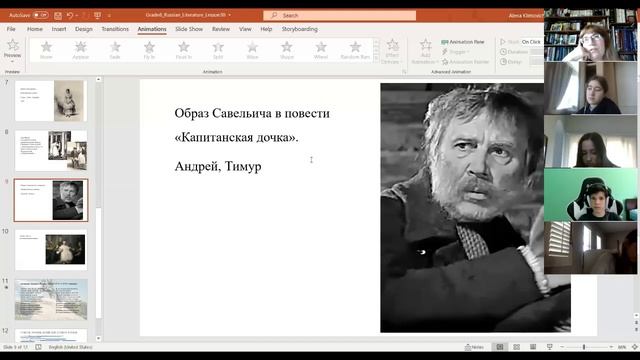Image resolution: width=640 pixels, height=360 pixels.
Task: Click the Search box in the title bar
Action: tap(340, 15)
